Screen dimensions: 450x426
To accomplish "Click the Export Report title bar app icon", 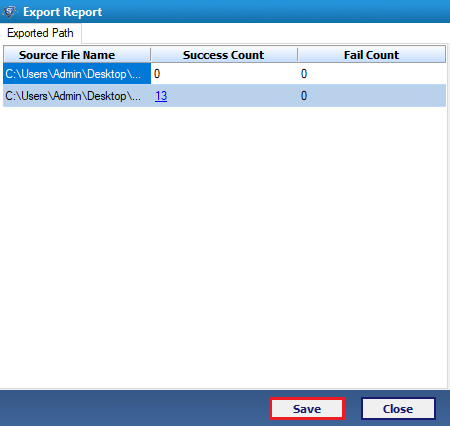I will click(10, 12).
